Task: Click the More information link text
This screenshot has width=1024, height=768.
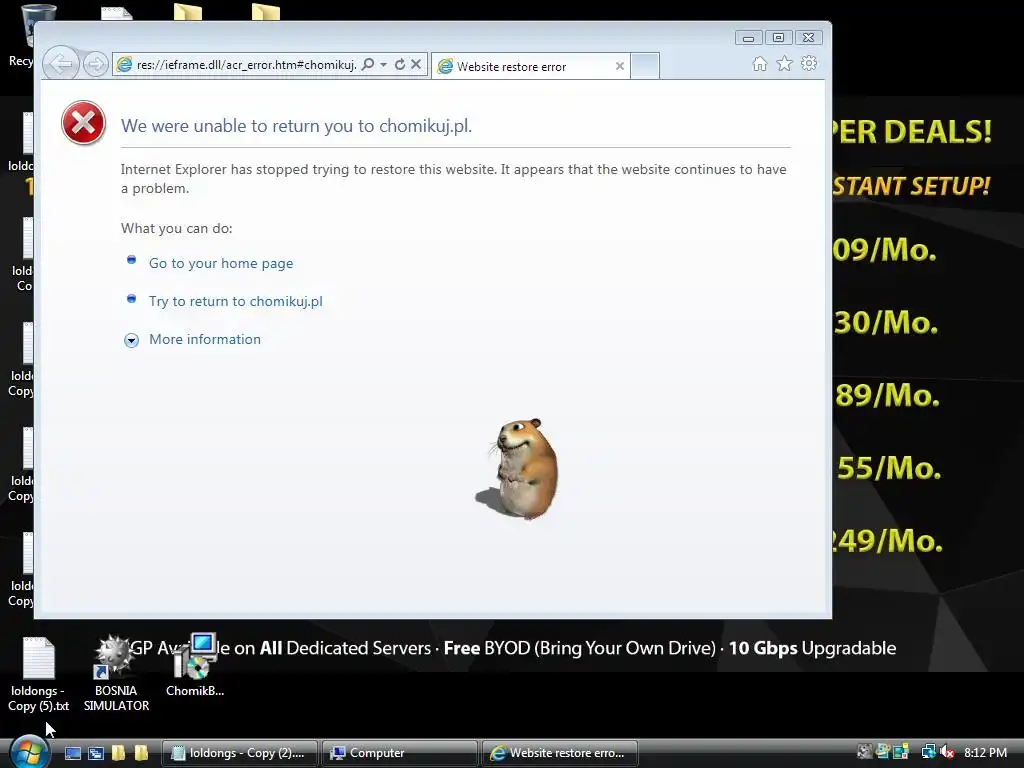Action: click(x=204, y=339)
